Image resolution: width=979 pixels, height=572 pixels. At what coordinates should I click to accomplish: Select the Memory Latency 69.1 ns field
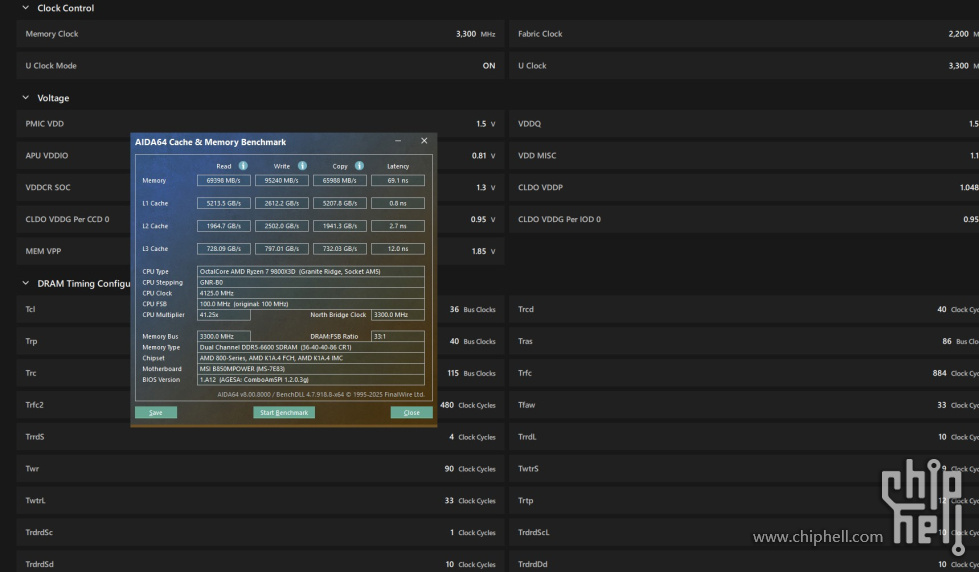point(397,181)
